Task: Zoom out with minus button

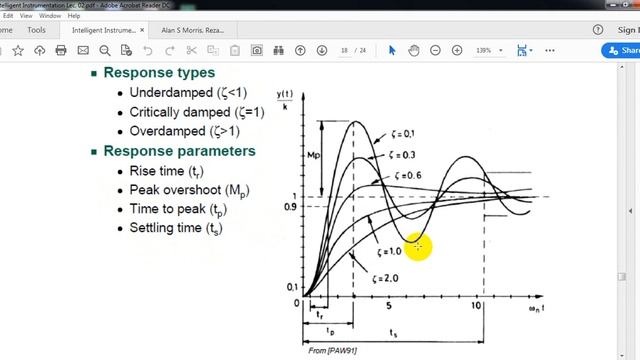Action: pos(435,51)
